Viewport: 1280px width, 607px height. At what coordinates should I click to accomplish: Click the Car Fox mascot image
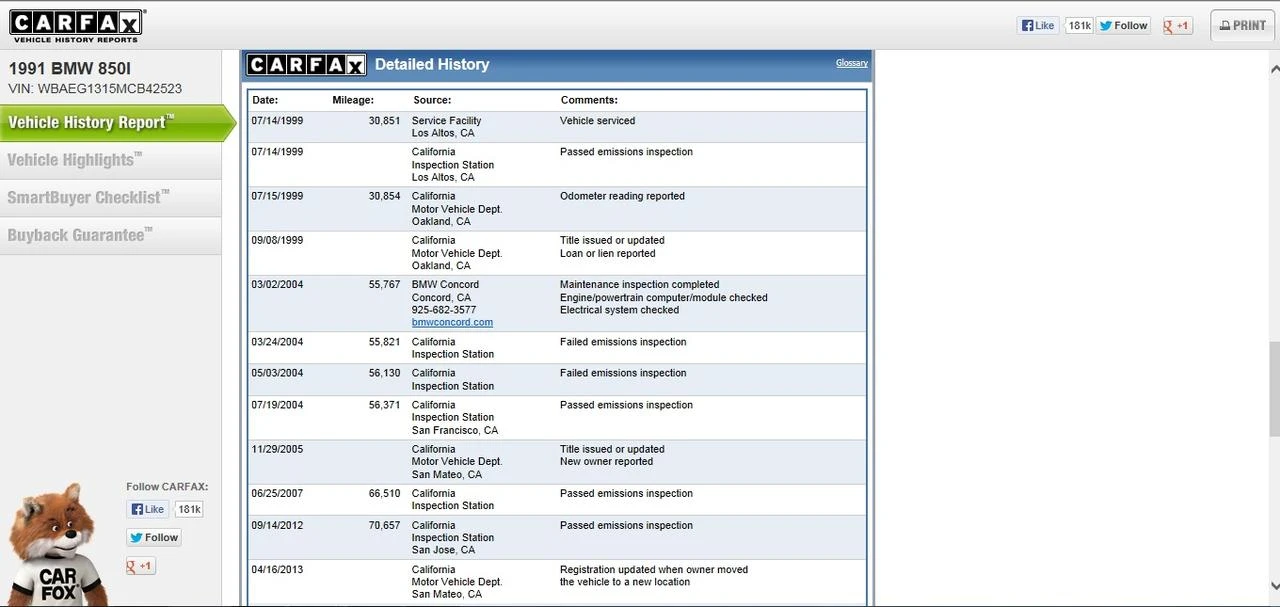(x=58, y=545)
